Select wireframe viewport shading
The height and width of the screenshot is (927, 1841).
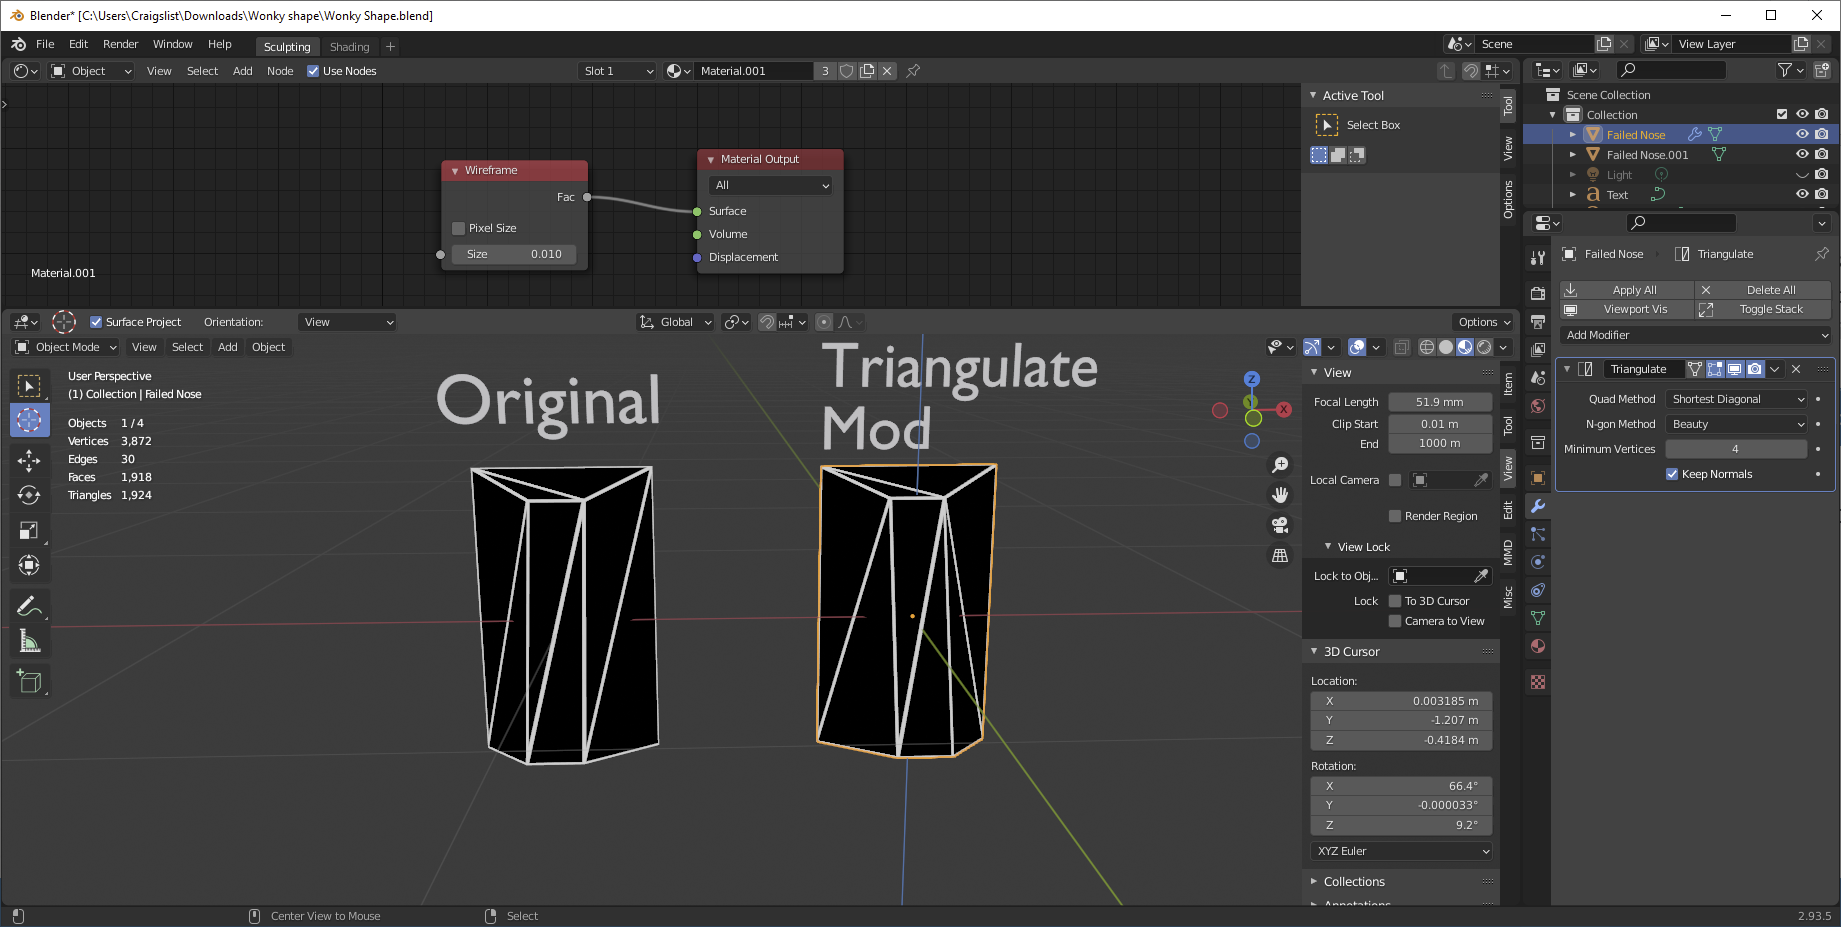pos(1427,347)
